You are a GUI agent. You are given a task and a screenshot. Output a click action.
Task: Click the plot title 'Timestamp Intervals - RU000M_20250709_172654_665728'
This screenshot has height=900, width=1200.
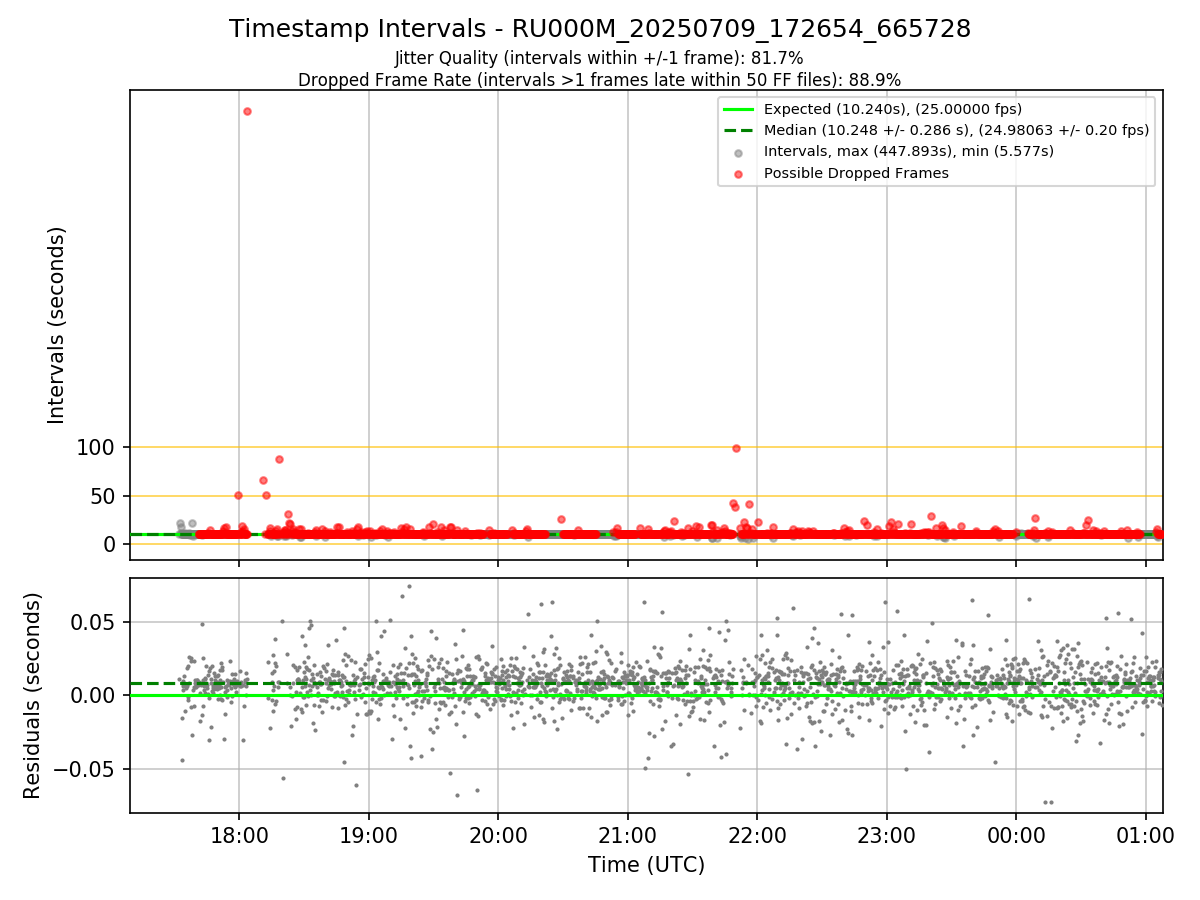click(600, 29)
